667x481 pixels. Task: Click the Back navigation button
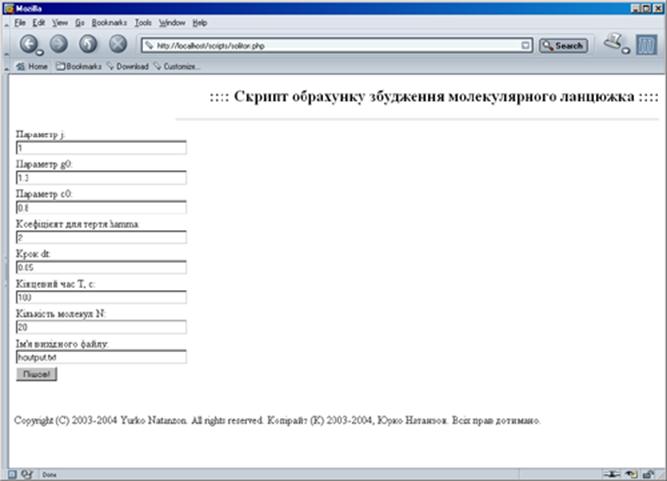29,44
